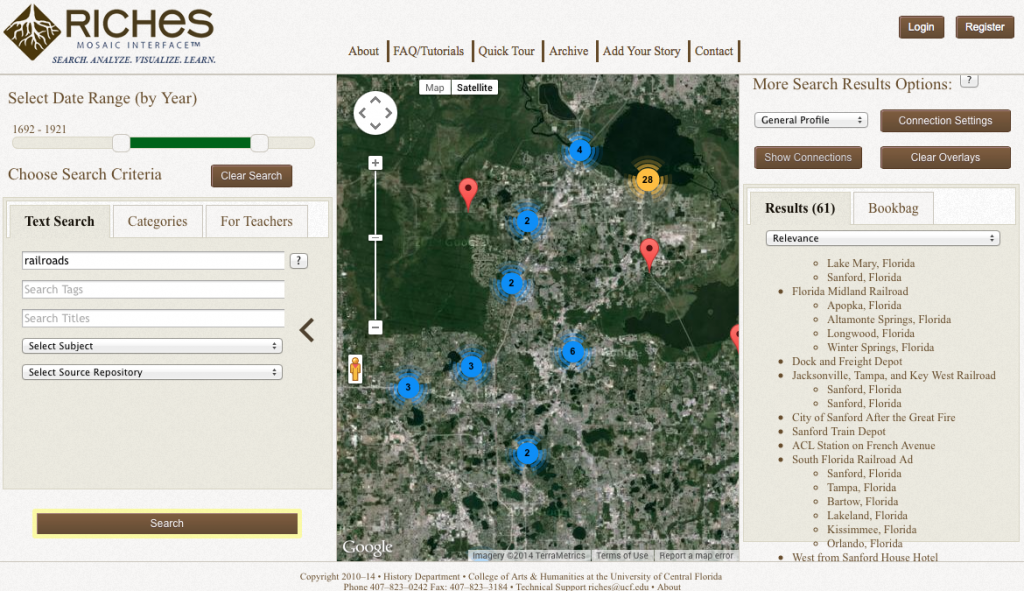This screenshot has width=1024, height=591.
Task: Click the blue cluster marker labeled 6
Action: pyautogui.click(x=572, y=352)
